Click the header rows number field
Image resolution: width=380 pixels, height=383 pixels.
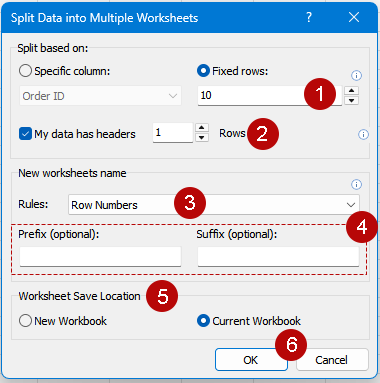click(173, 133)
